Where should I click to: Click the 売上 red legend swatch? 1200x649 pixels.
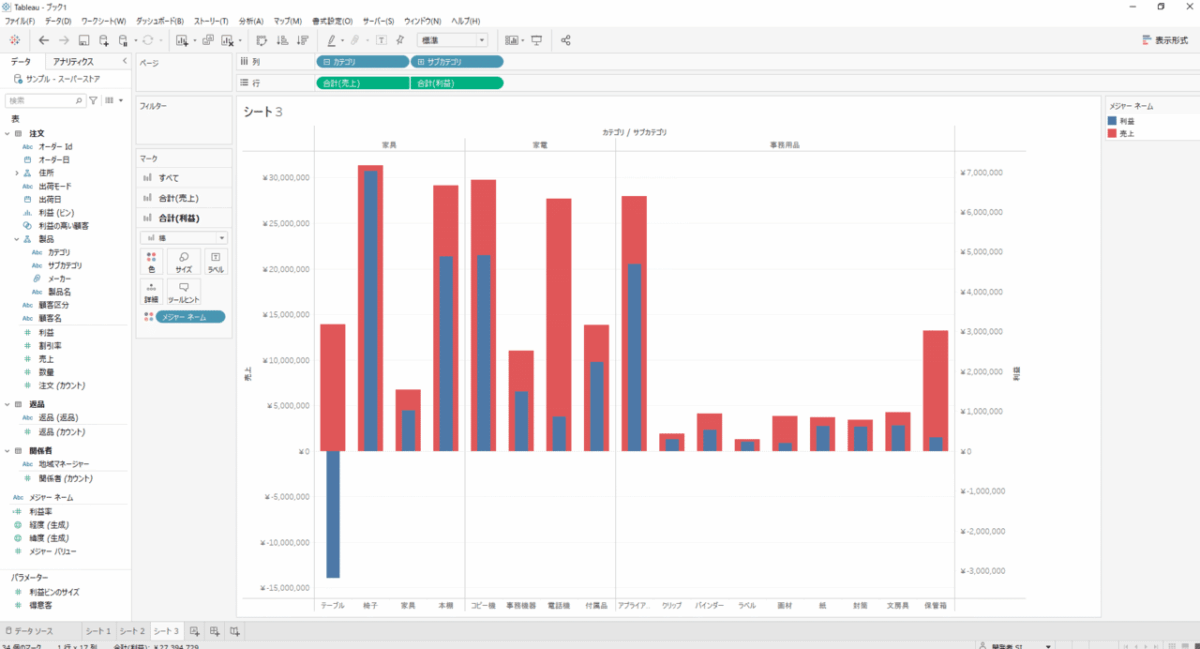tap(1113, 132)
